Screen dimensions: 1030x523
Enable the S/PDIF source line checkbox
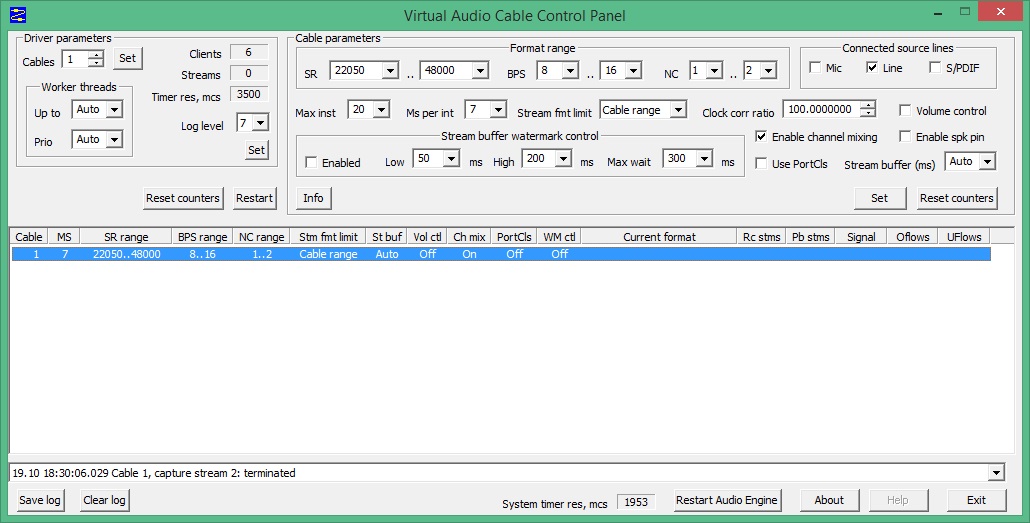pos(935,68)
